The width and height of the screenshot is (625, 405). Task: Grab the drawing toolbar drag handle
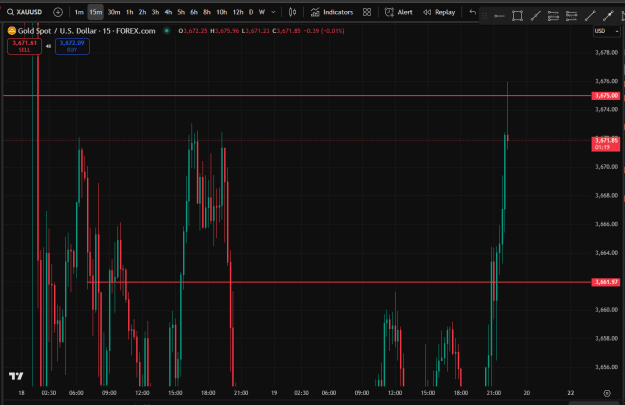point(485,16)
